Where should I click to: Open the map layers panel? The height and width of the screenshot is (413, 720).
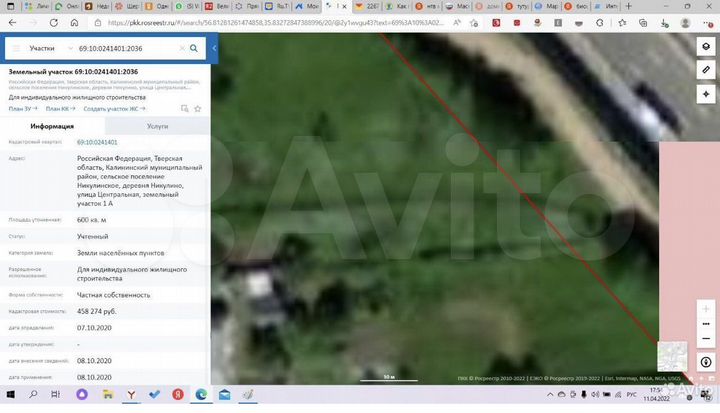point(706,48)
